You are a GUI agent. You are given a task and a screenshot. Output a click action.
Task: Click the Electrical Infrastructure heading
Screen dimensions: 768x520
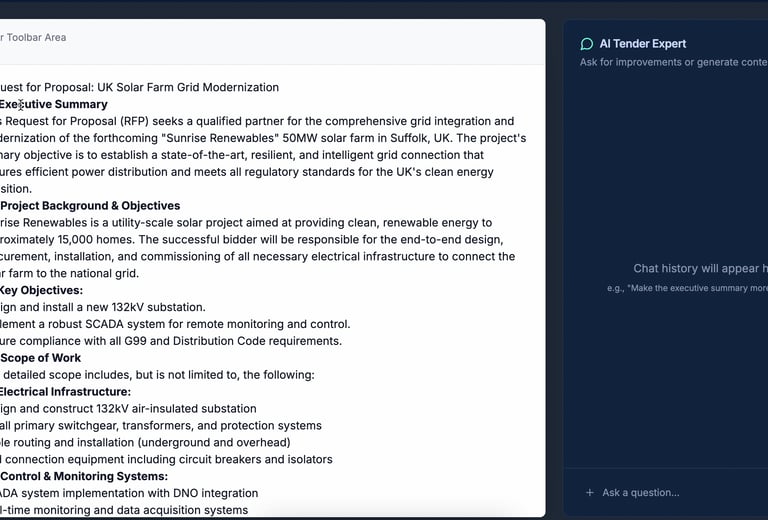66,392
